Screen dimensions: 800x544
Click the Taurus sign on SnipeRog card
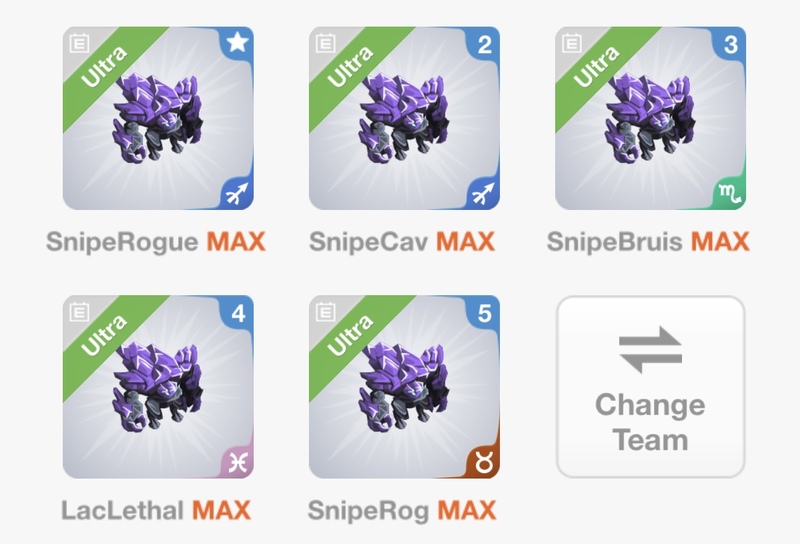(483, 462)
